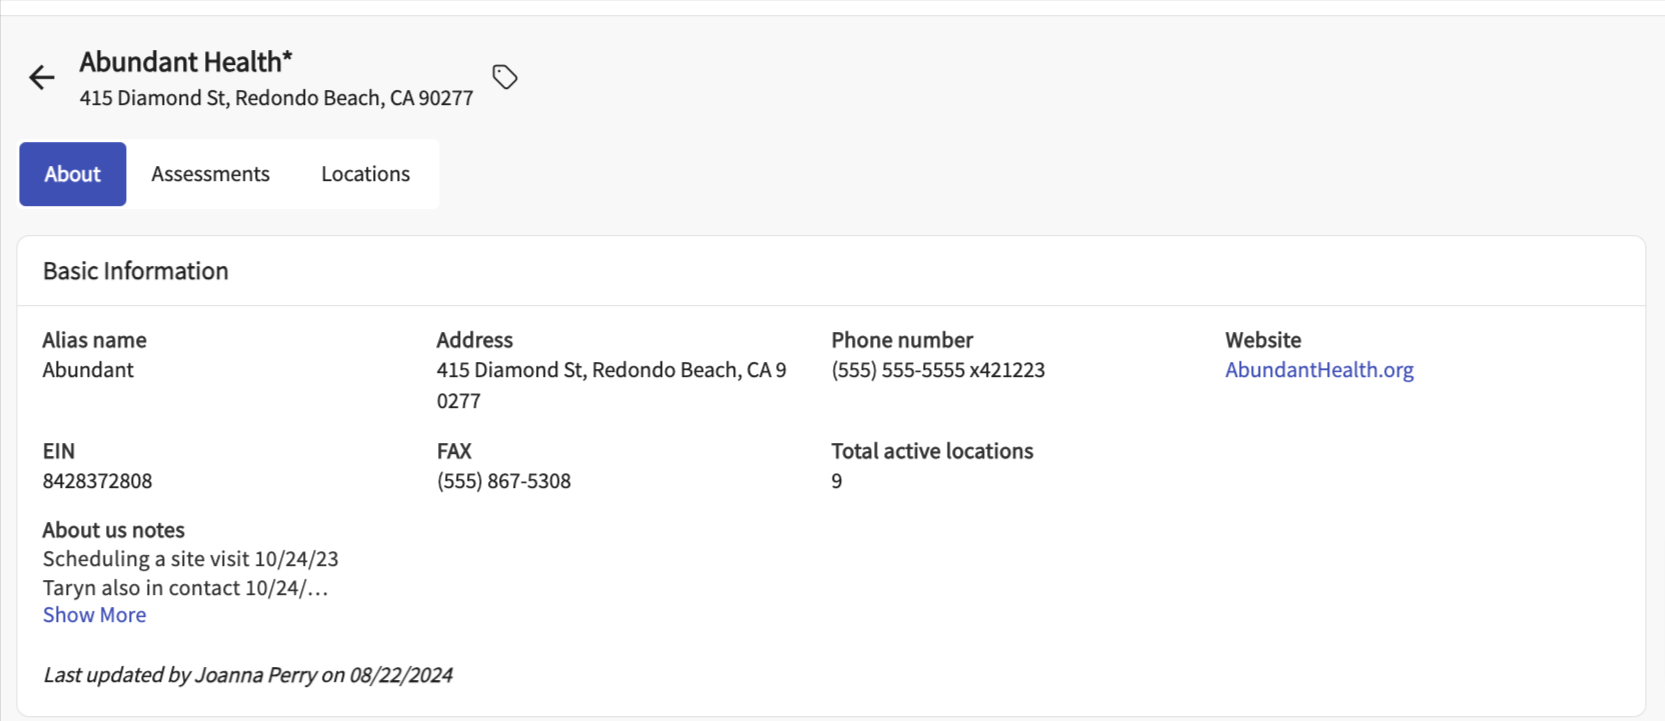Click the tag icon beside Abundant Health
Image resolution: width=1665 pixels, height=721 pixels.
coord(505,77)
